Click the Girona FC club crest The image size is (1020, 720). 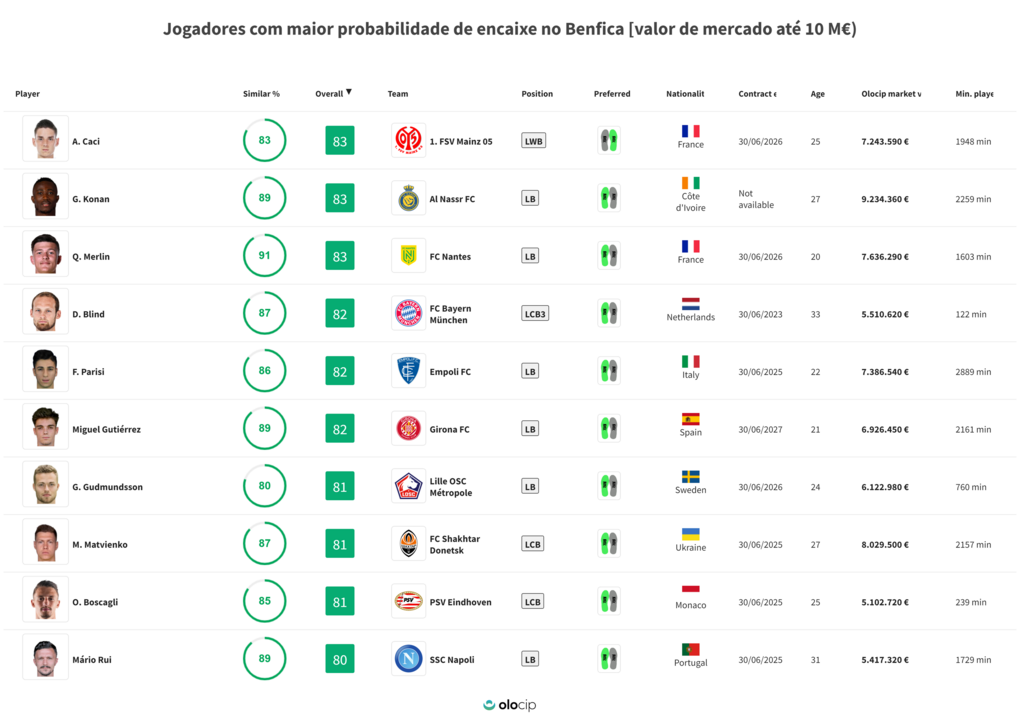click(x=409, y=429)
